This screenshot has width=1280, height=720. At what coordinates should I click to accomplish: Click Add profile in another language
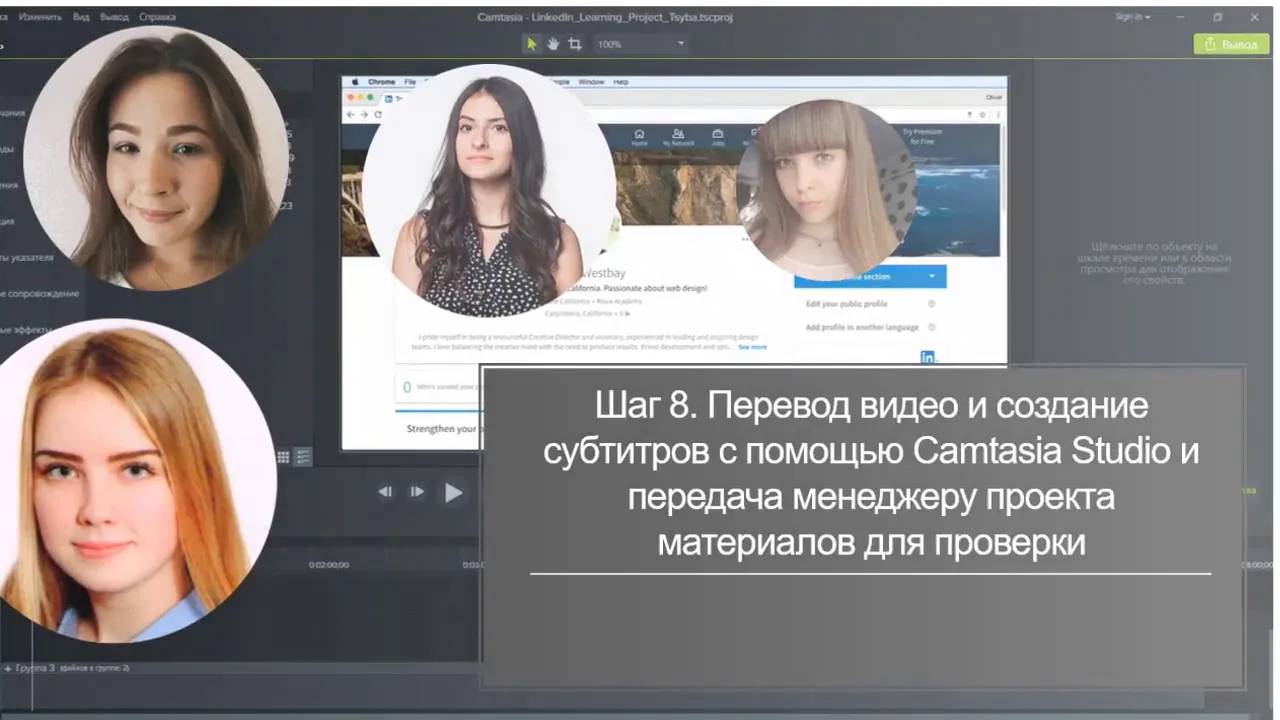(862, 328)
